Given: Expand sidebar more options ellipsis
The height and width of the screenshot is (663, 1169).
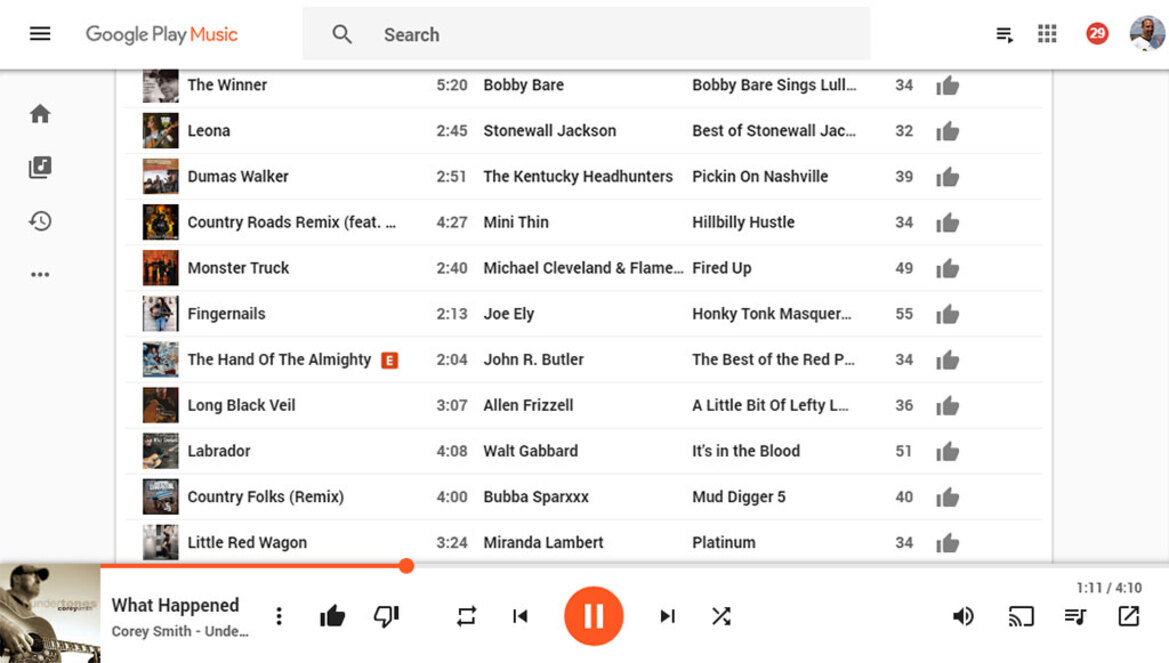Looking at the screenshot, I should coord(40,274).
